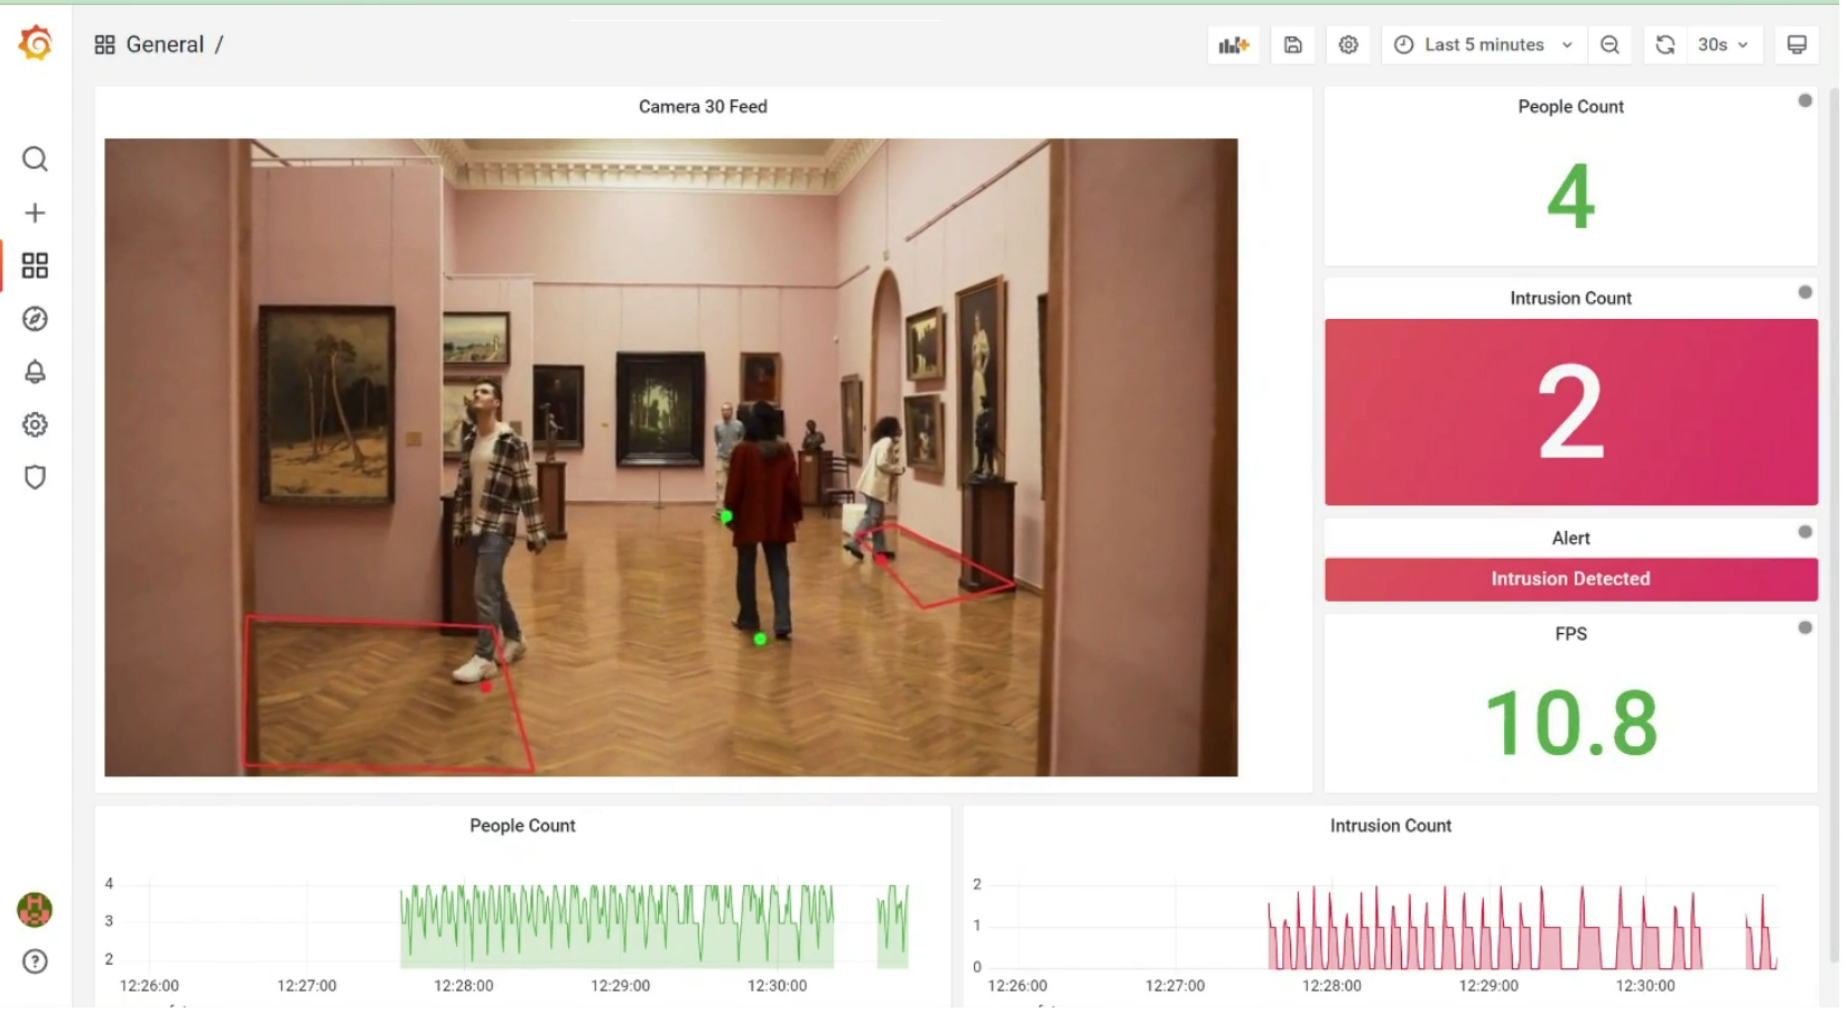Image resolution: width=1845 pixels, height=1035 pixels.
Task: Open the Configuration gear in sidebar
Action: (35, 425)
